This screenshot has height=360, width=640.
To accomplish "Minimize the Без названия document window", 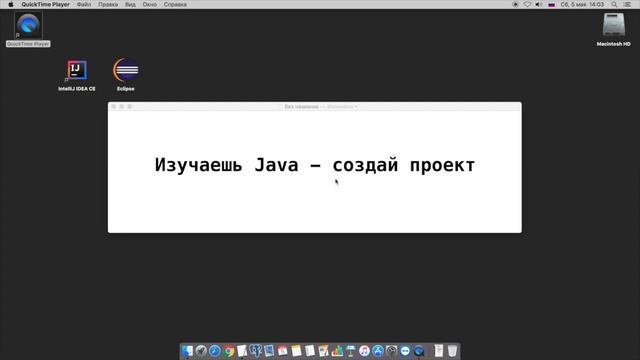I will pos(122,107).
